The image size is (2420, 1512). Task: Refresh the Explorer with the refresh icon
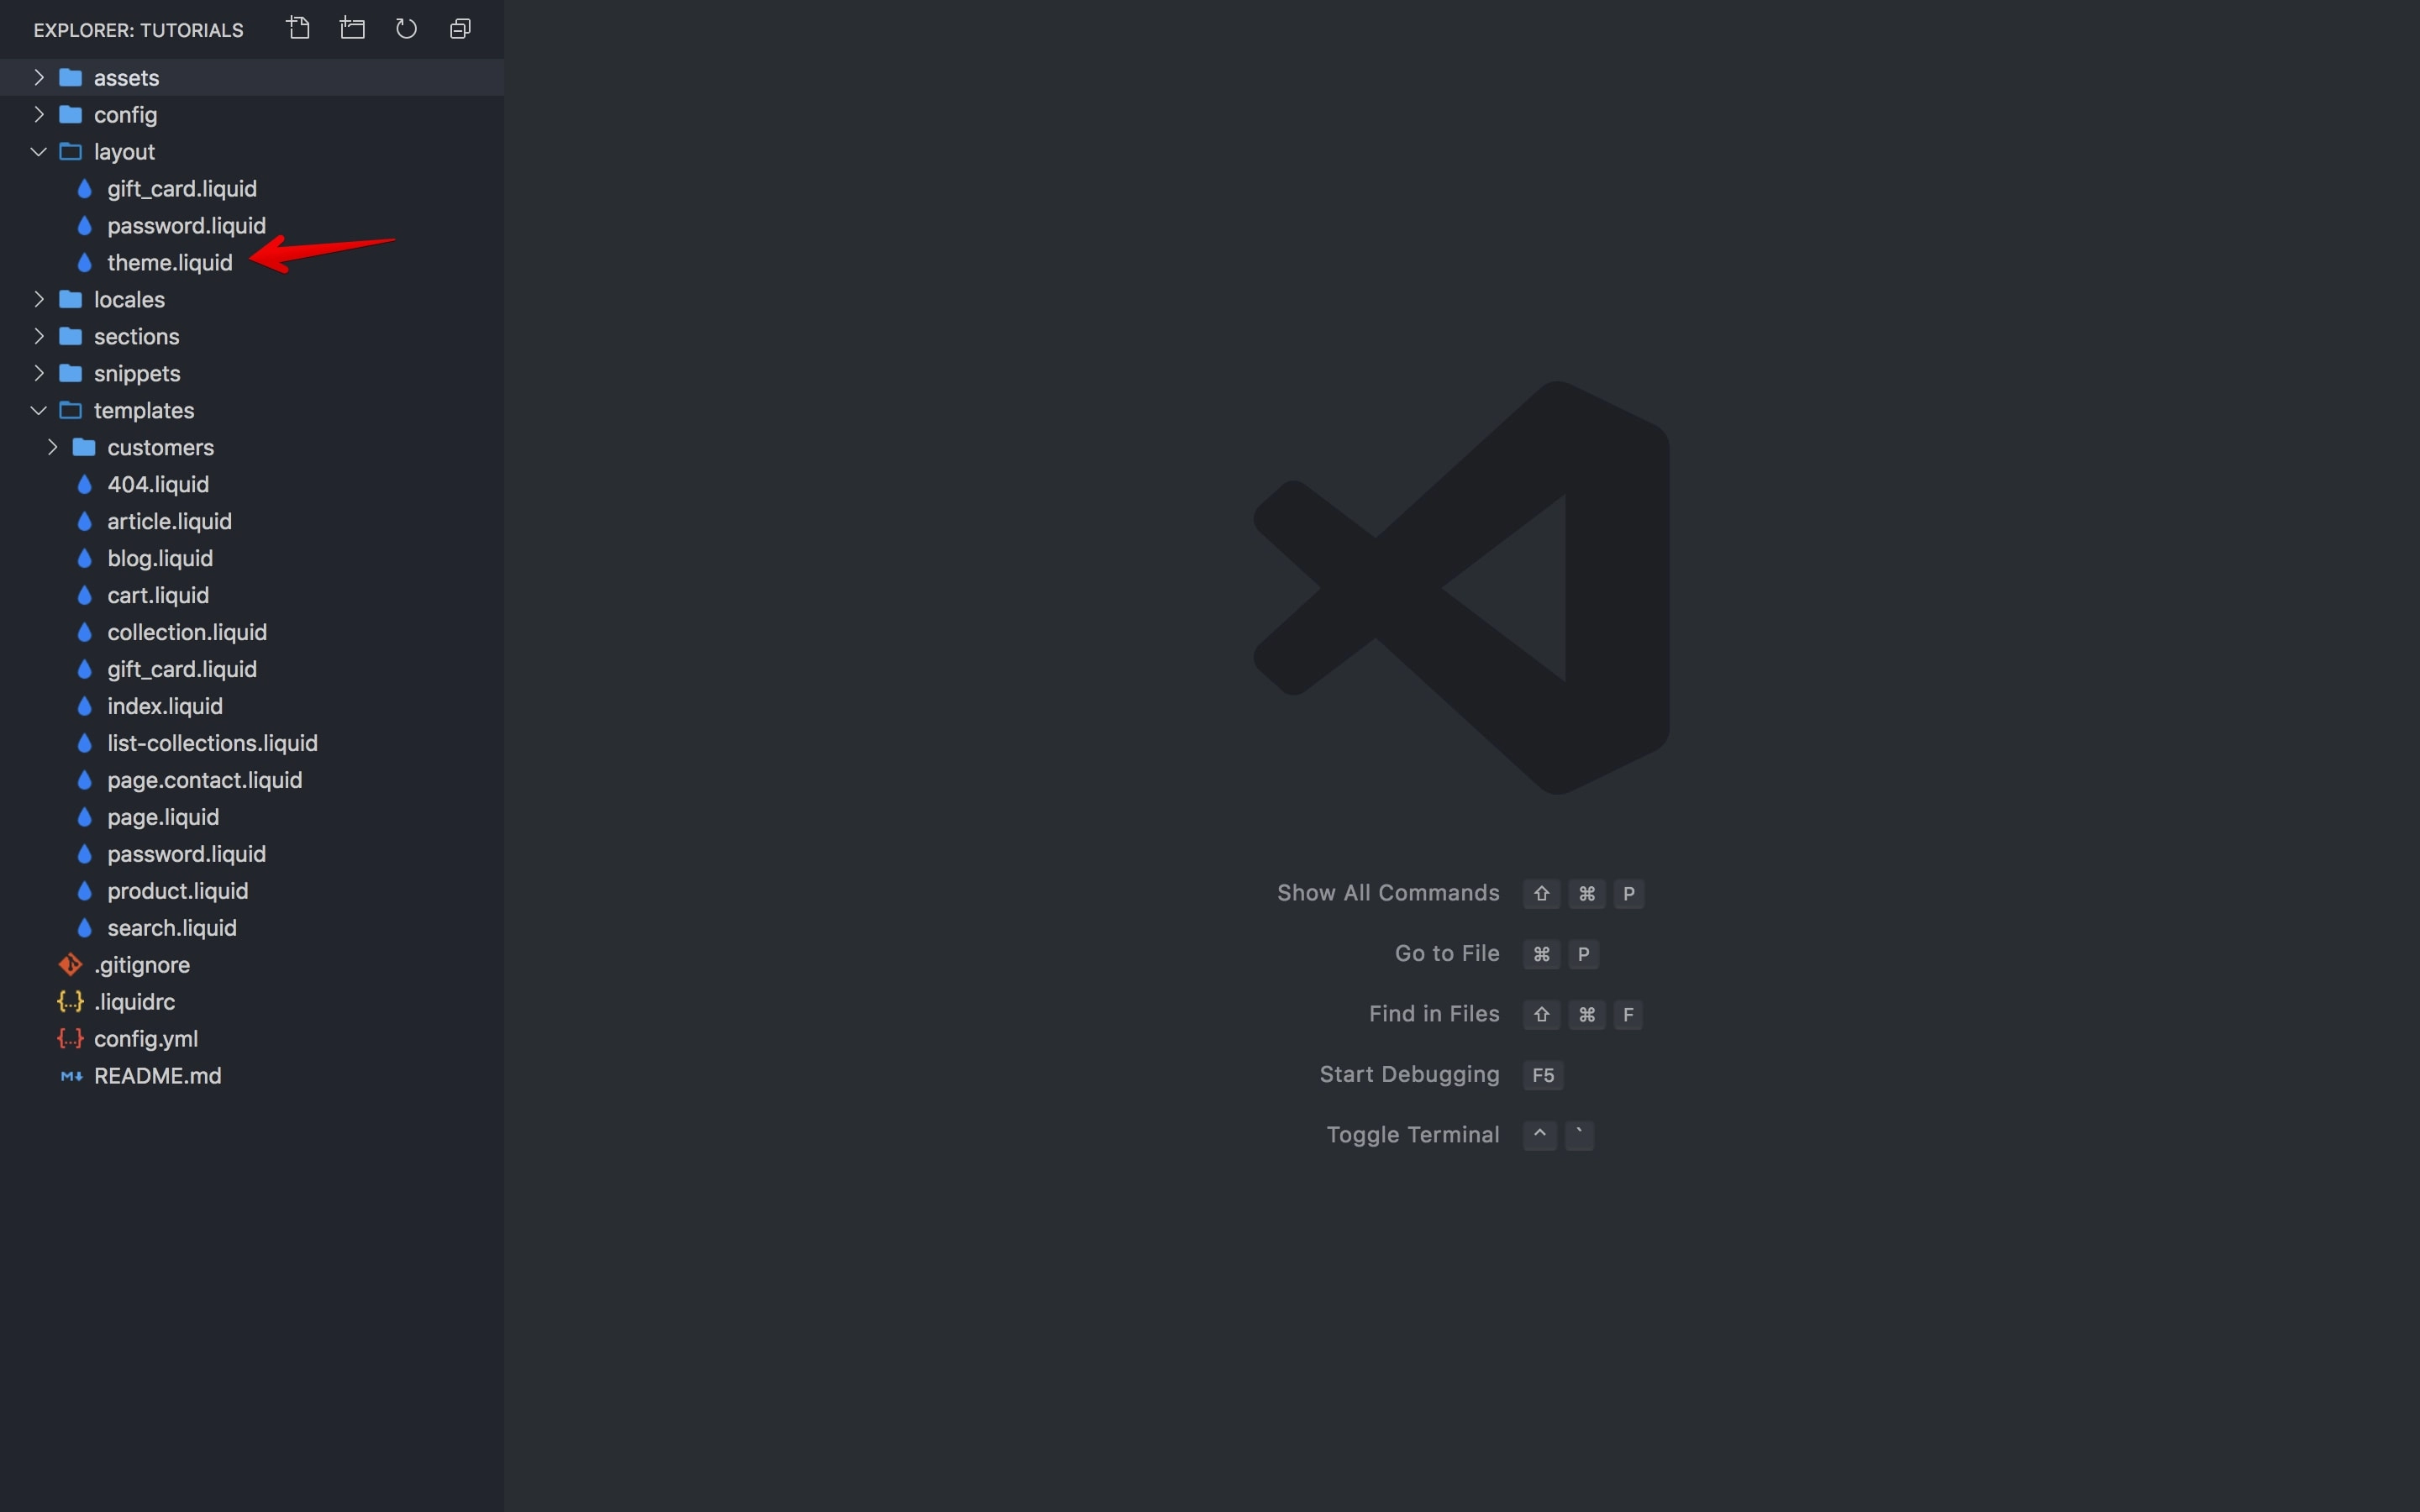click(x=406, y=28)
